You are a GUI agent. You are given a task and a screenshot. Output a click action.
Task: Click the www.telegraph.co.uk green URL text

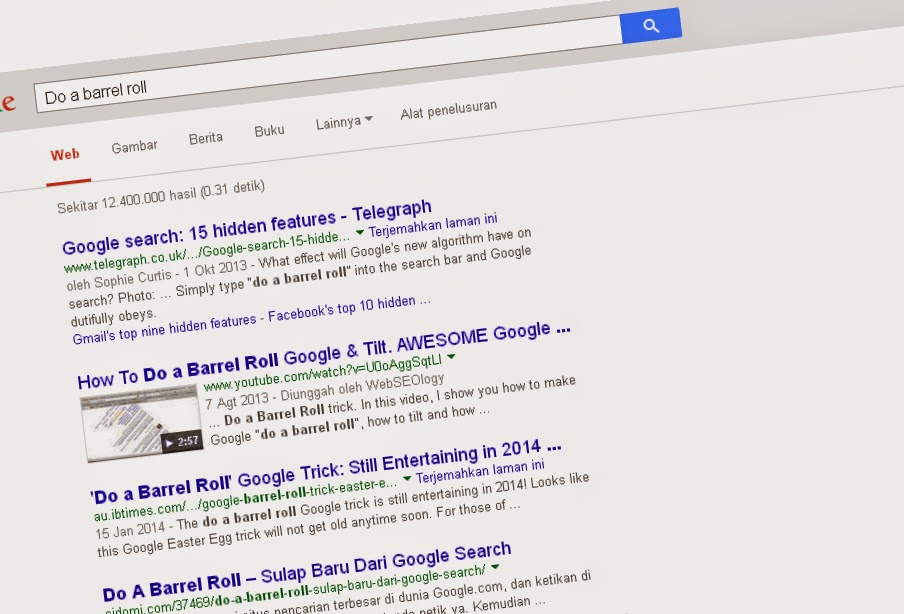tap(206, 251)
